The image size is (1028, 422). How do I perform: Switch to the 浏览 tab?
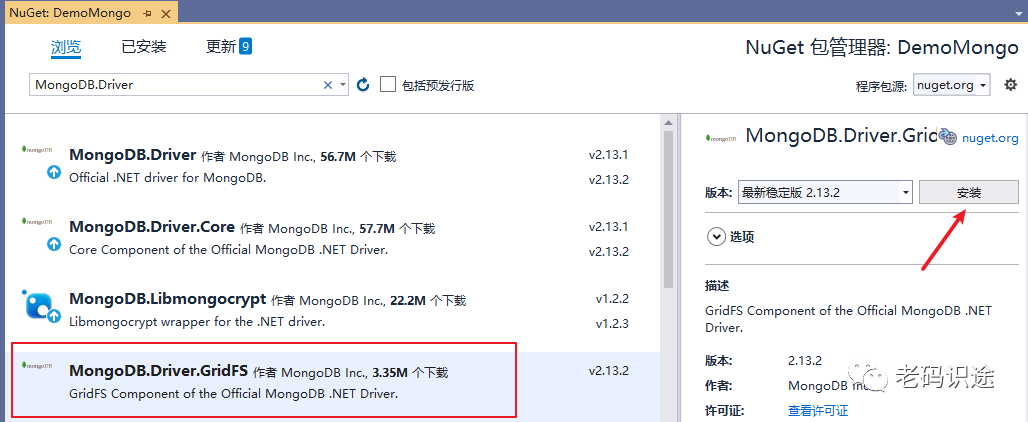click(66, 47)
